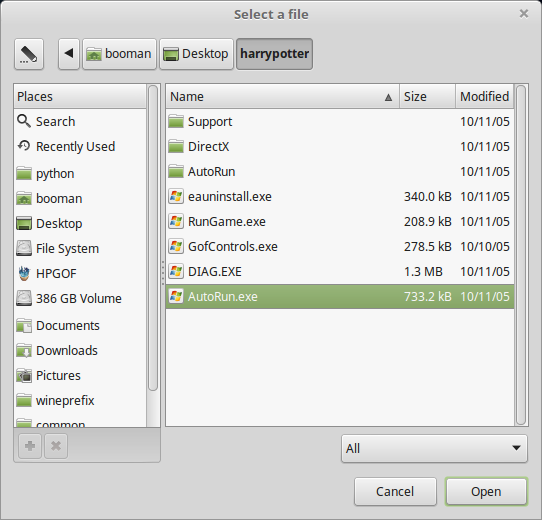
Task: Select the AutoRun folder icon
Action: pos(176,171)
